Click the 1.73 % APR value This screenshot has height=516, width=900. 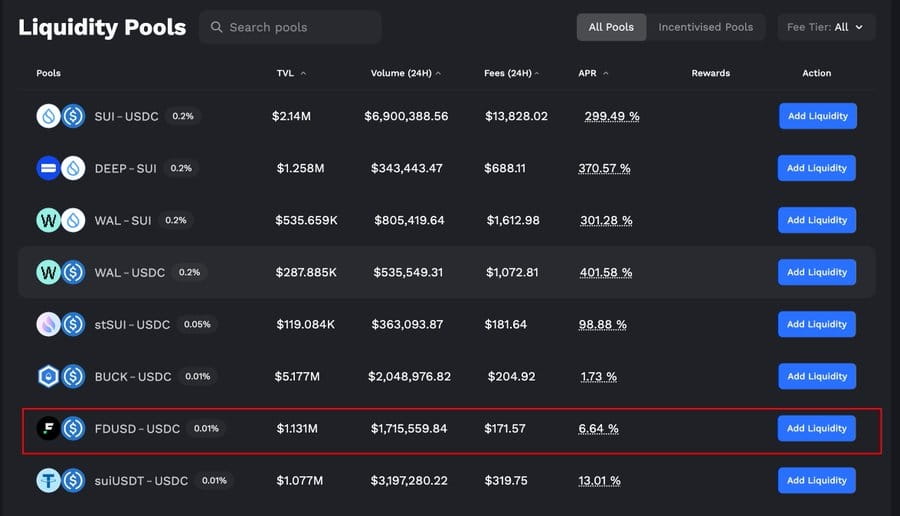tap(599, 377)
